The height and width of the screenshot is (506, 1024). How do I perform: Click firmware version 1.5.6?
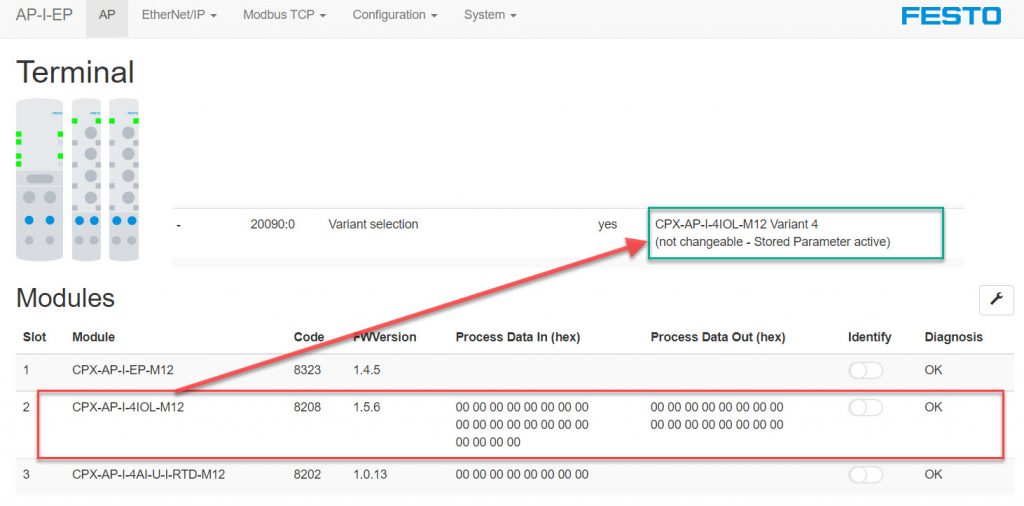tap(366, 407)
